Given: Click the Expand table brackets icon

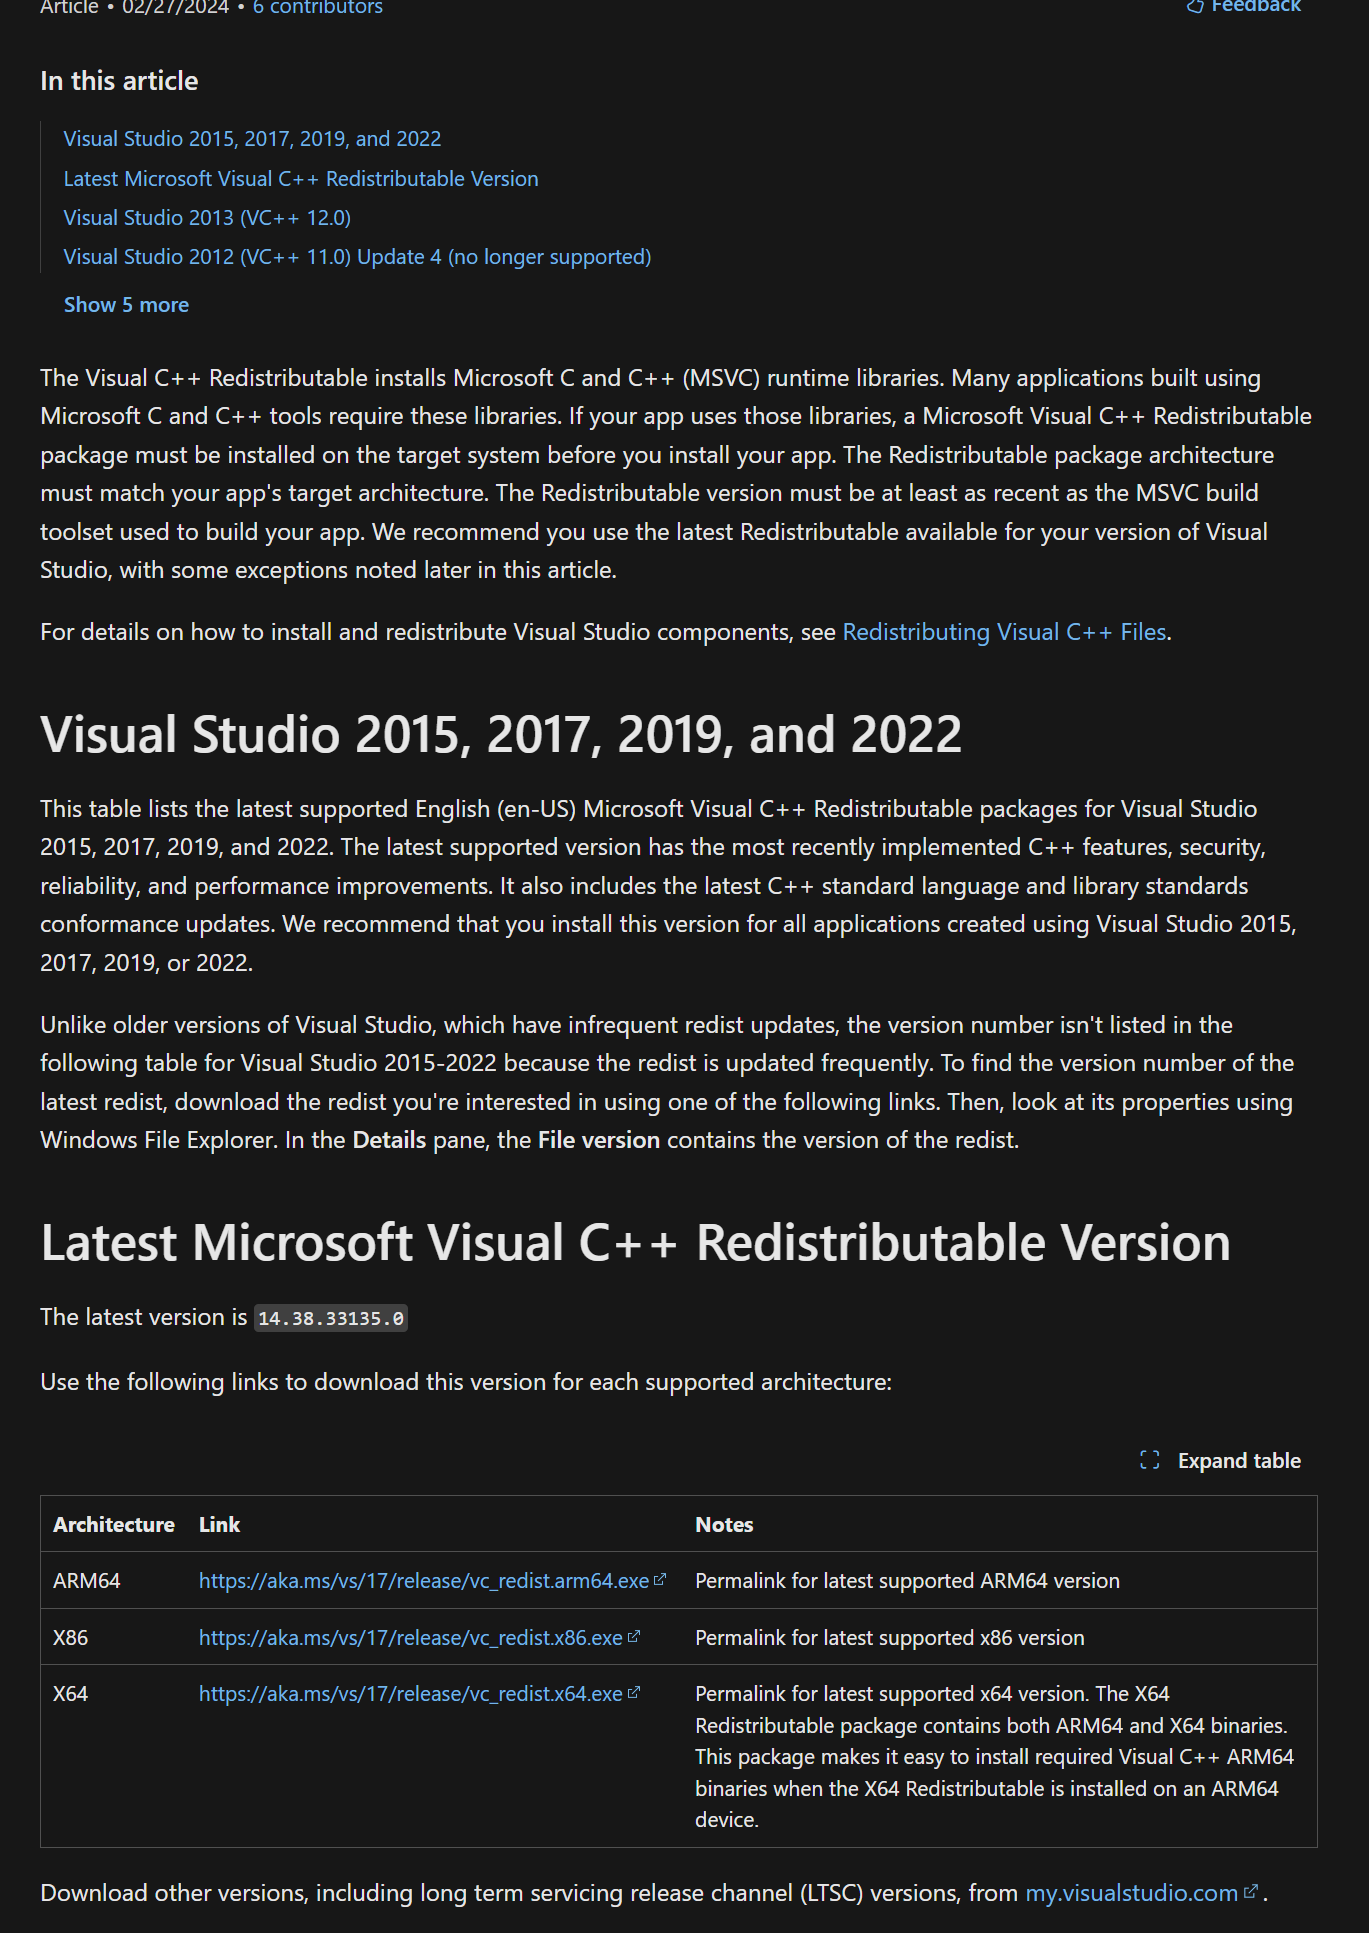Looking at the screenshot, I should [1150, 1461].
